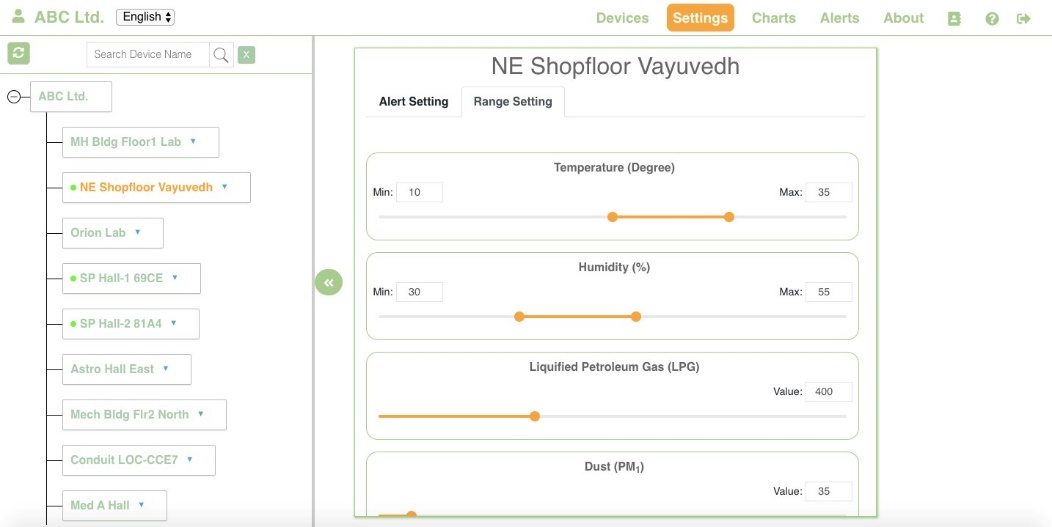The image size is (1052, 527).
Task: Expand the Astro Hall East dropdown arrow
Action: click(165, 369)
